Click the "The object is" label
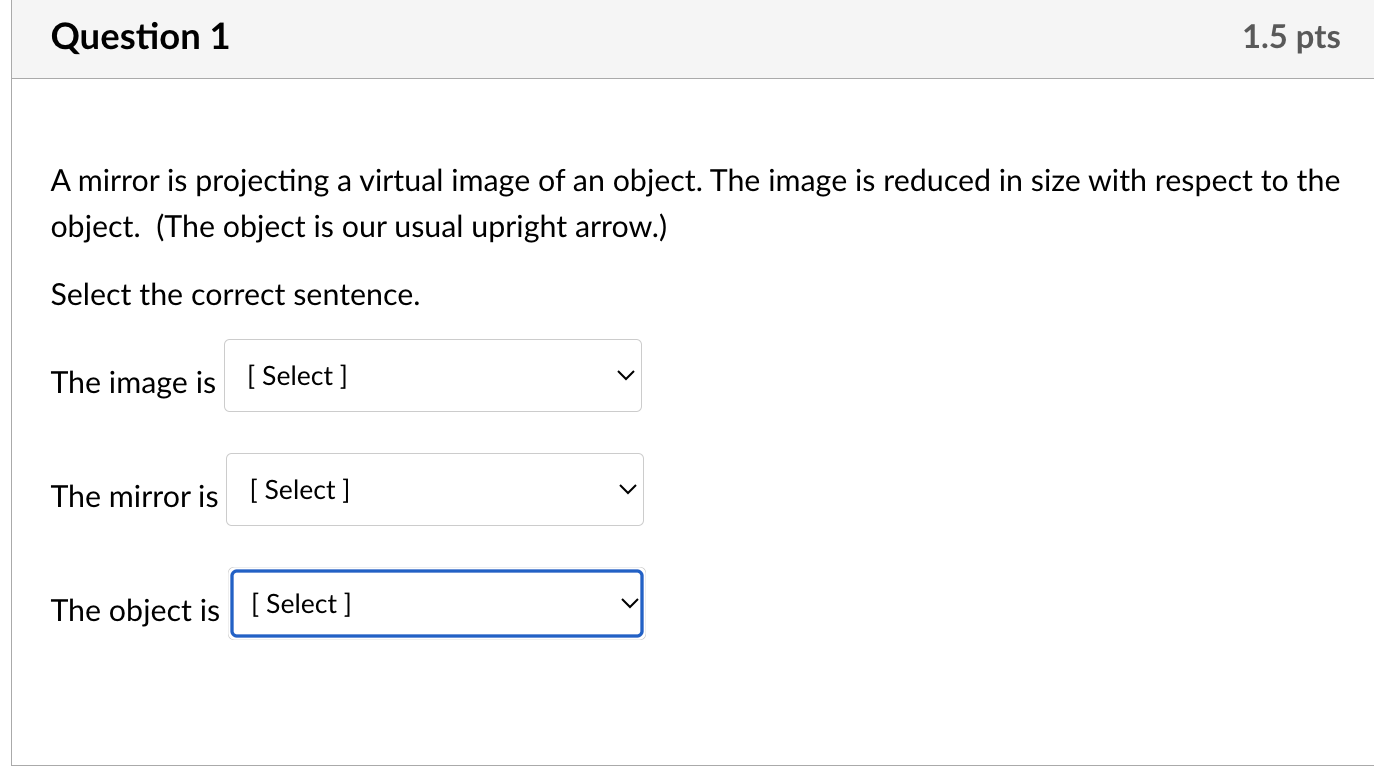Image resolution: width=1374 pixels, height=782 pixels. 135,610
